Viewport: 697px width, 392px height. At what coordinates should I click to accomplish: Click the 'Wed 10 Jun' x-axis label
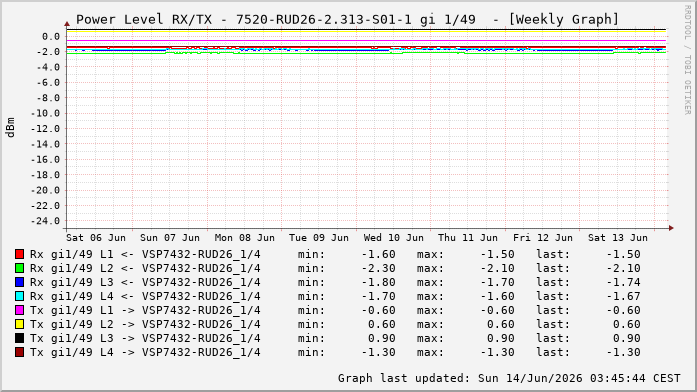pyautogui.click(x=393, y=238)
